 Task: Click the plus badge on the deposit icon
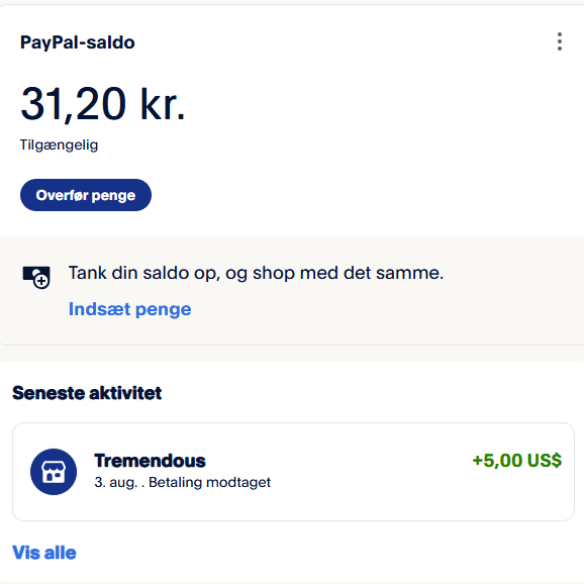(41, 281)
